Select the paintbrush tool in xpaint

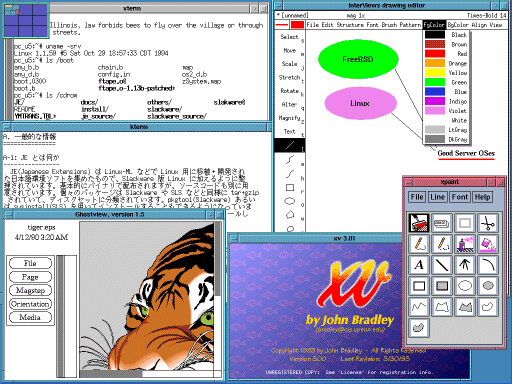419,223
